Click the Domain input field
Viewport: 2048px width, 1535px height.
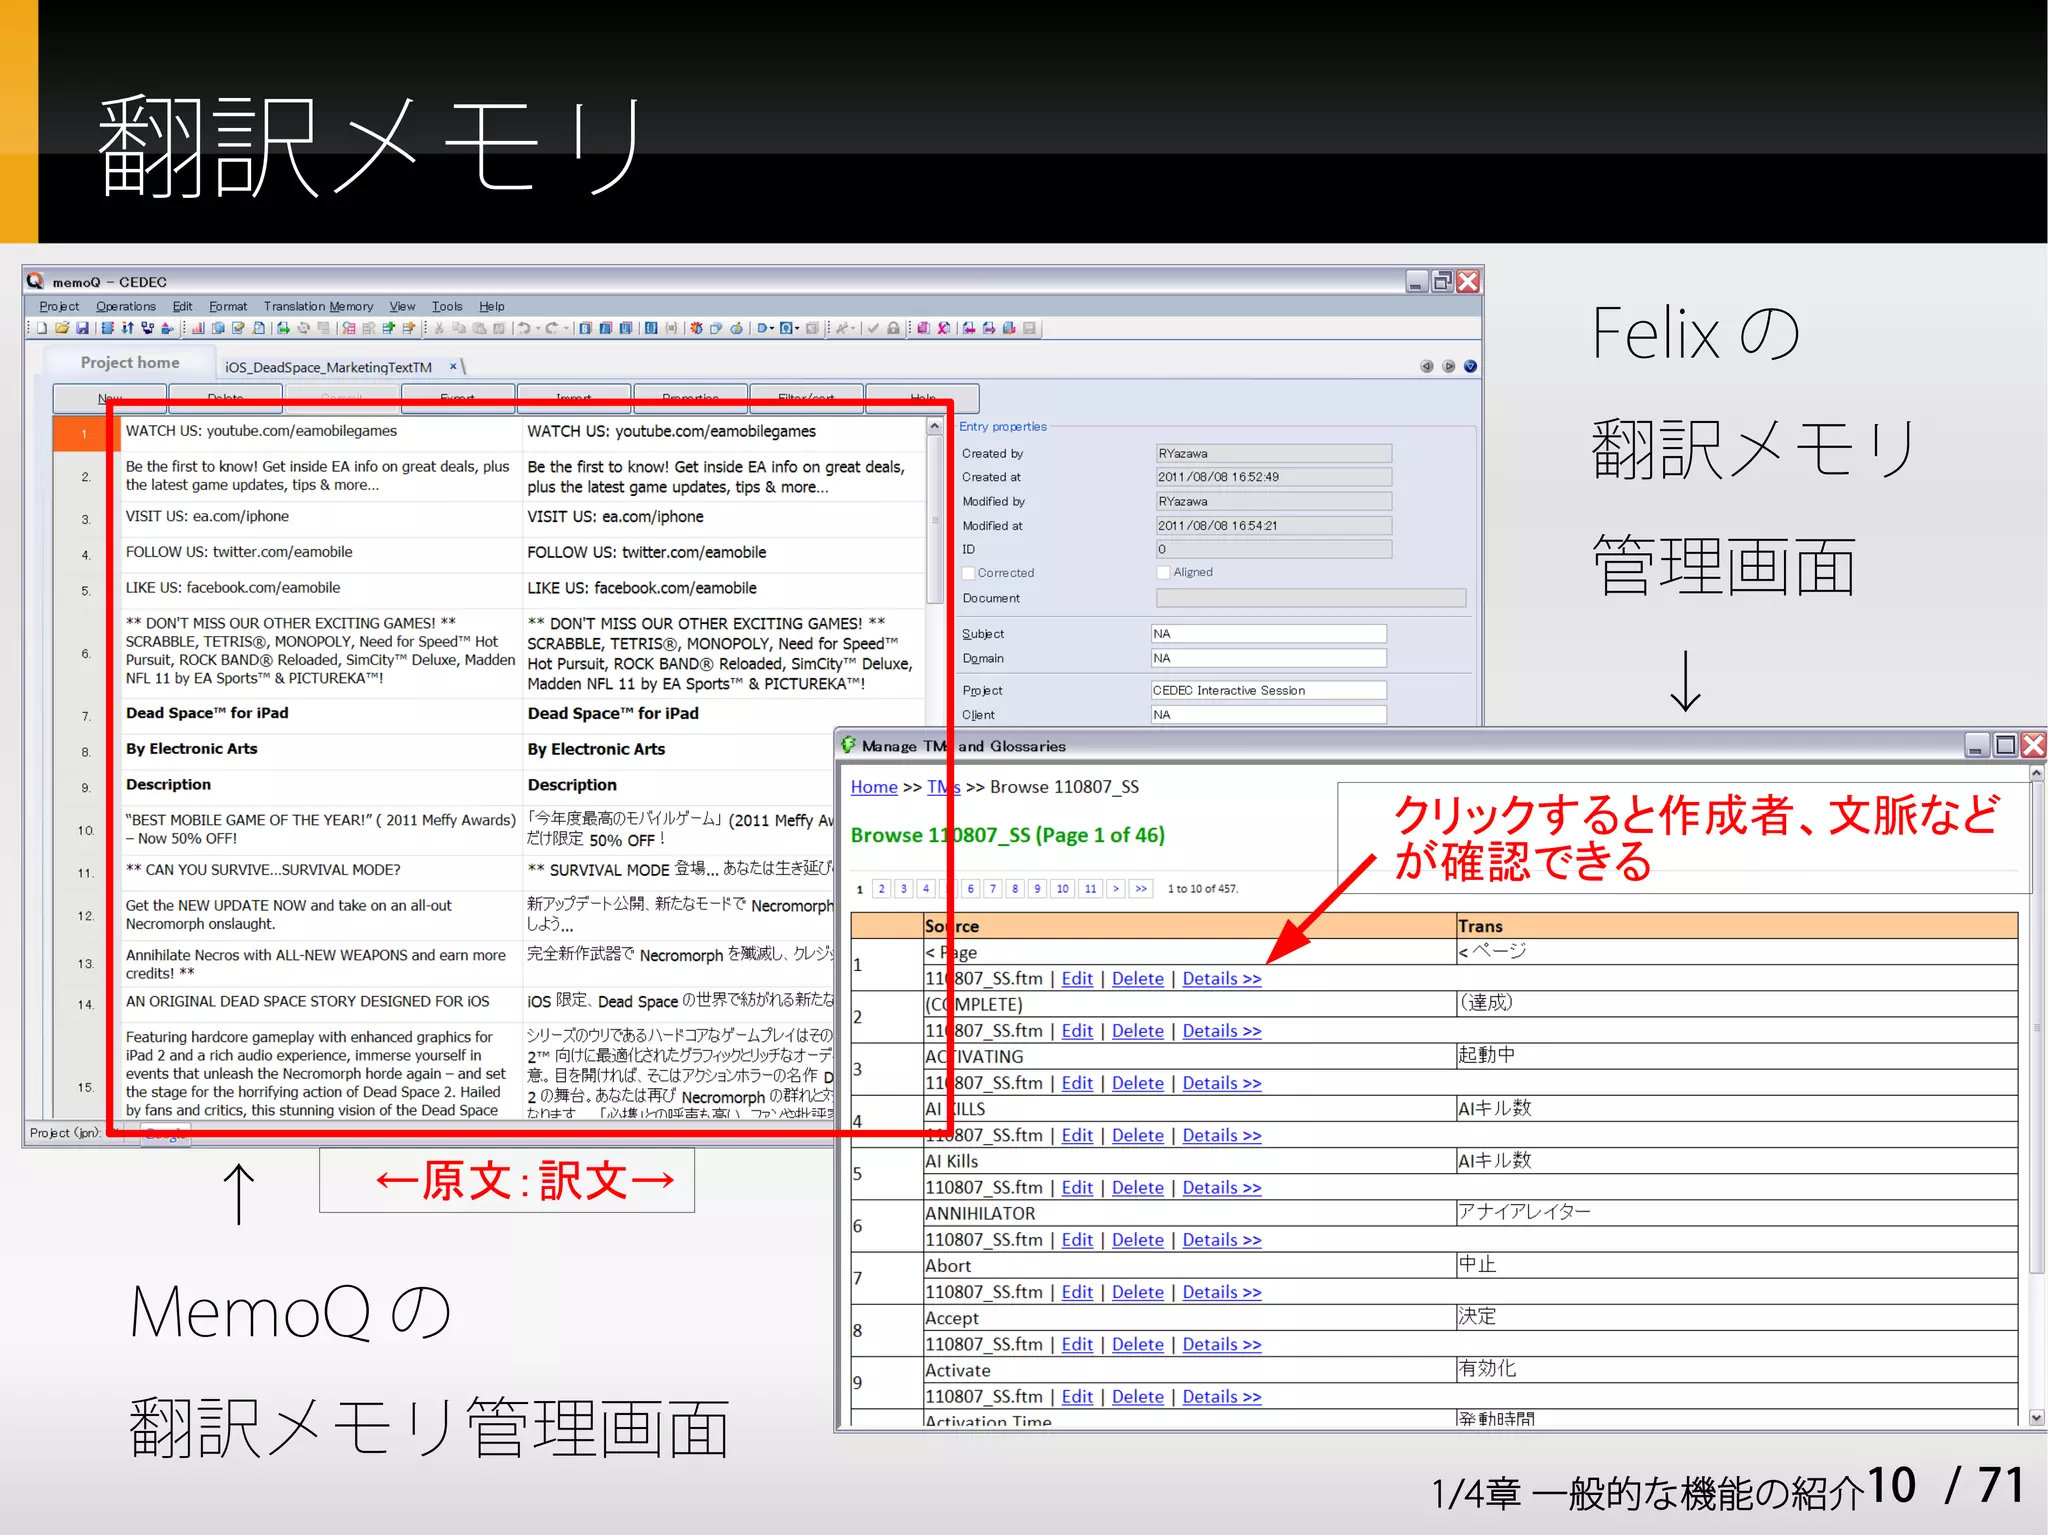pyautogui.click(x=1268, y=658)
